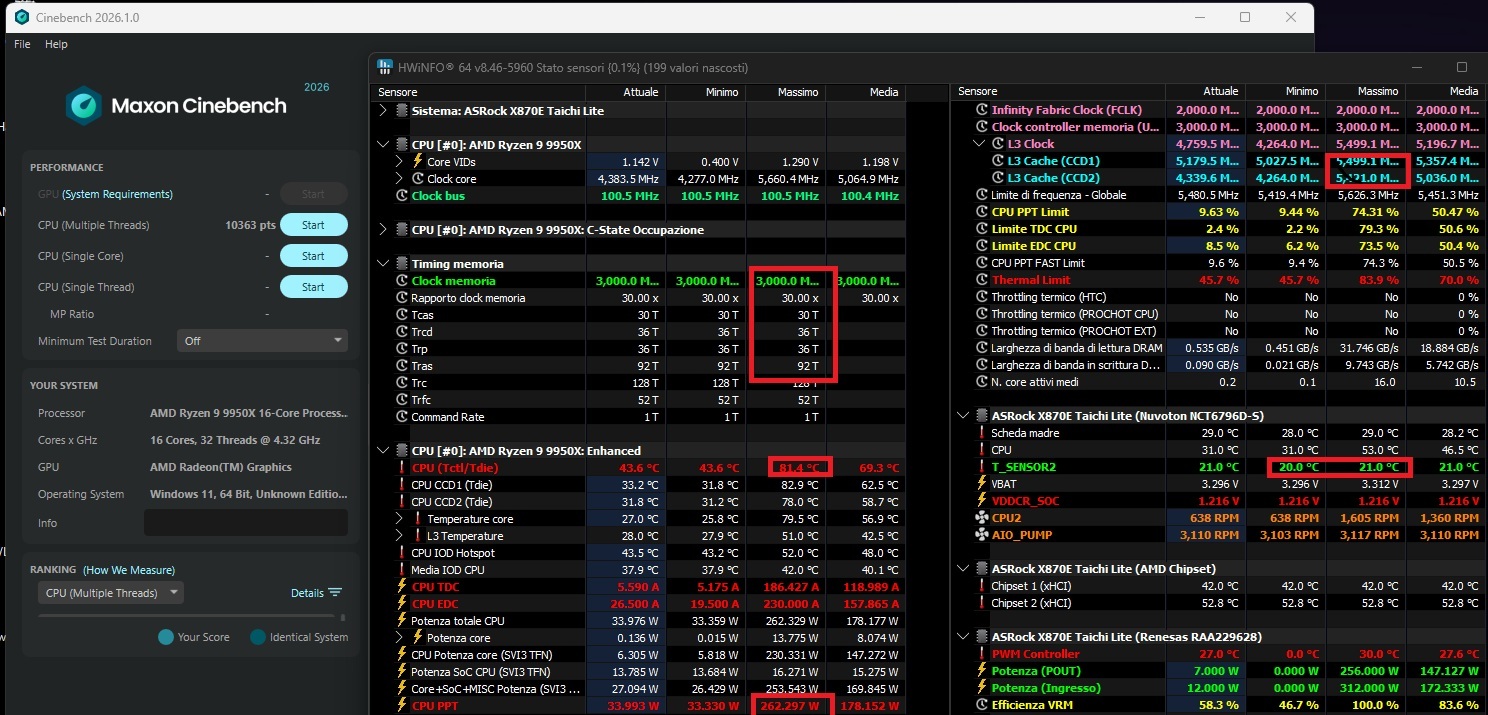This screenshot has width=1488, height=715.
Task: Expand the Potenza core sub-item
Action: 399,638
